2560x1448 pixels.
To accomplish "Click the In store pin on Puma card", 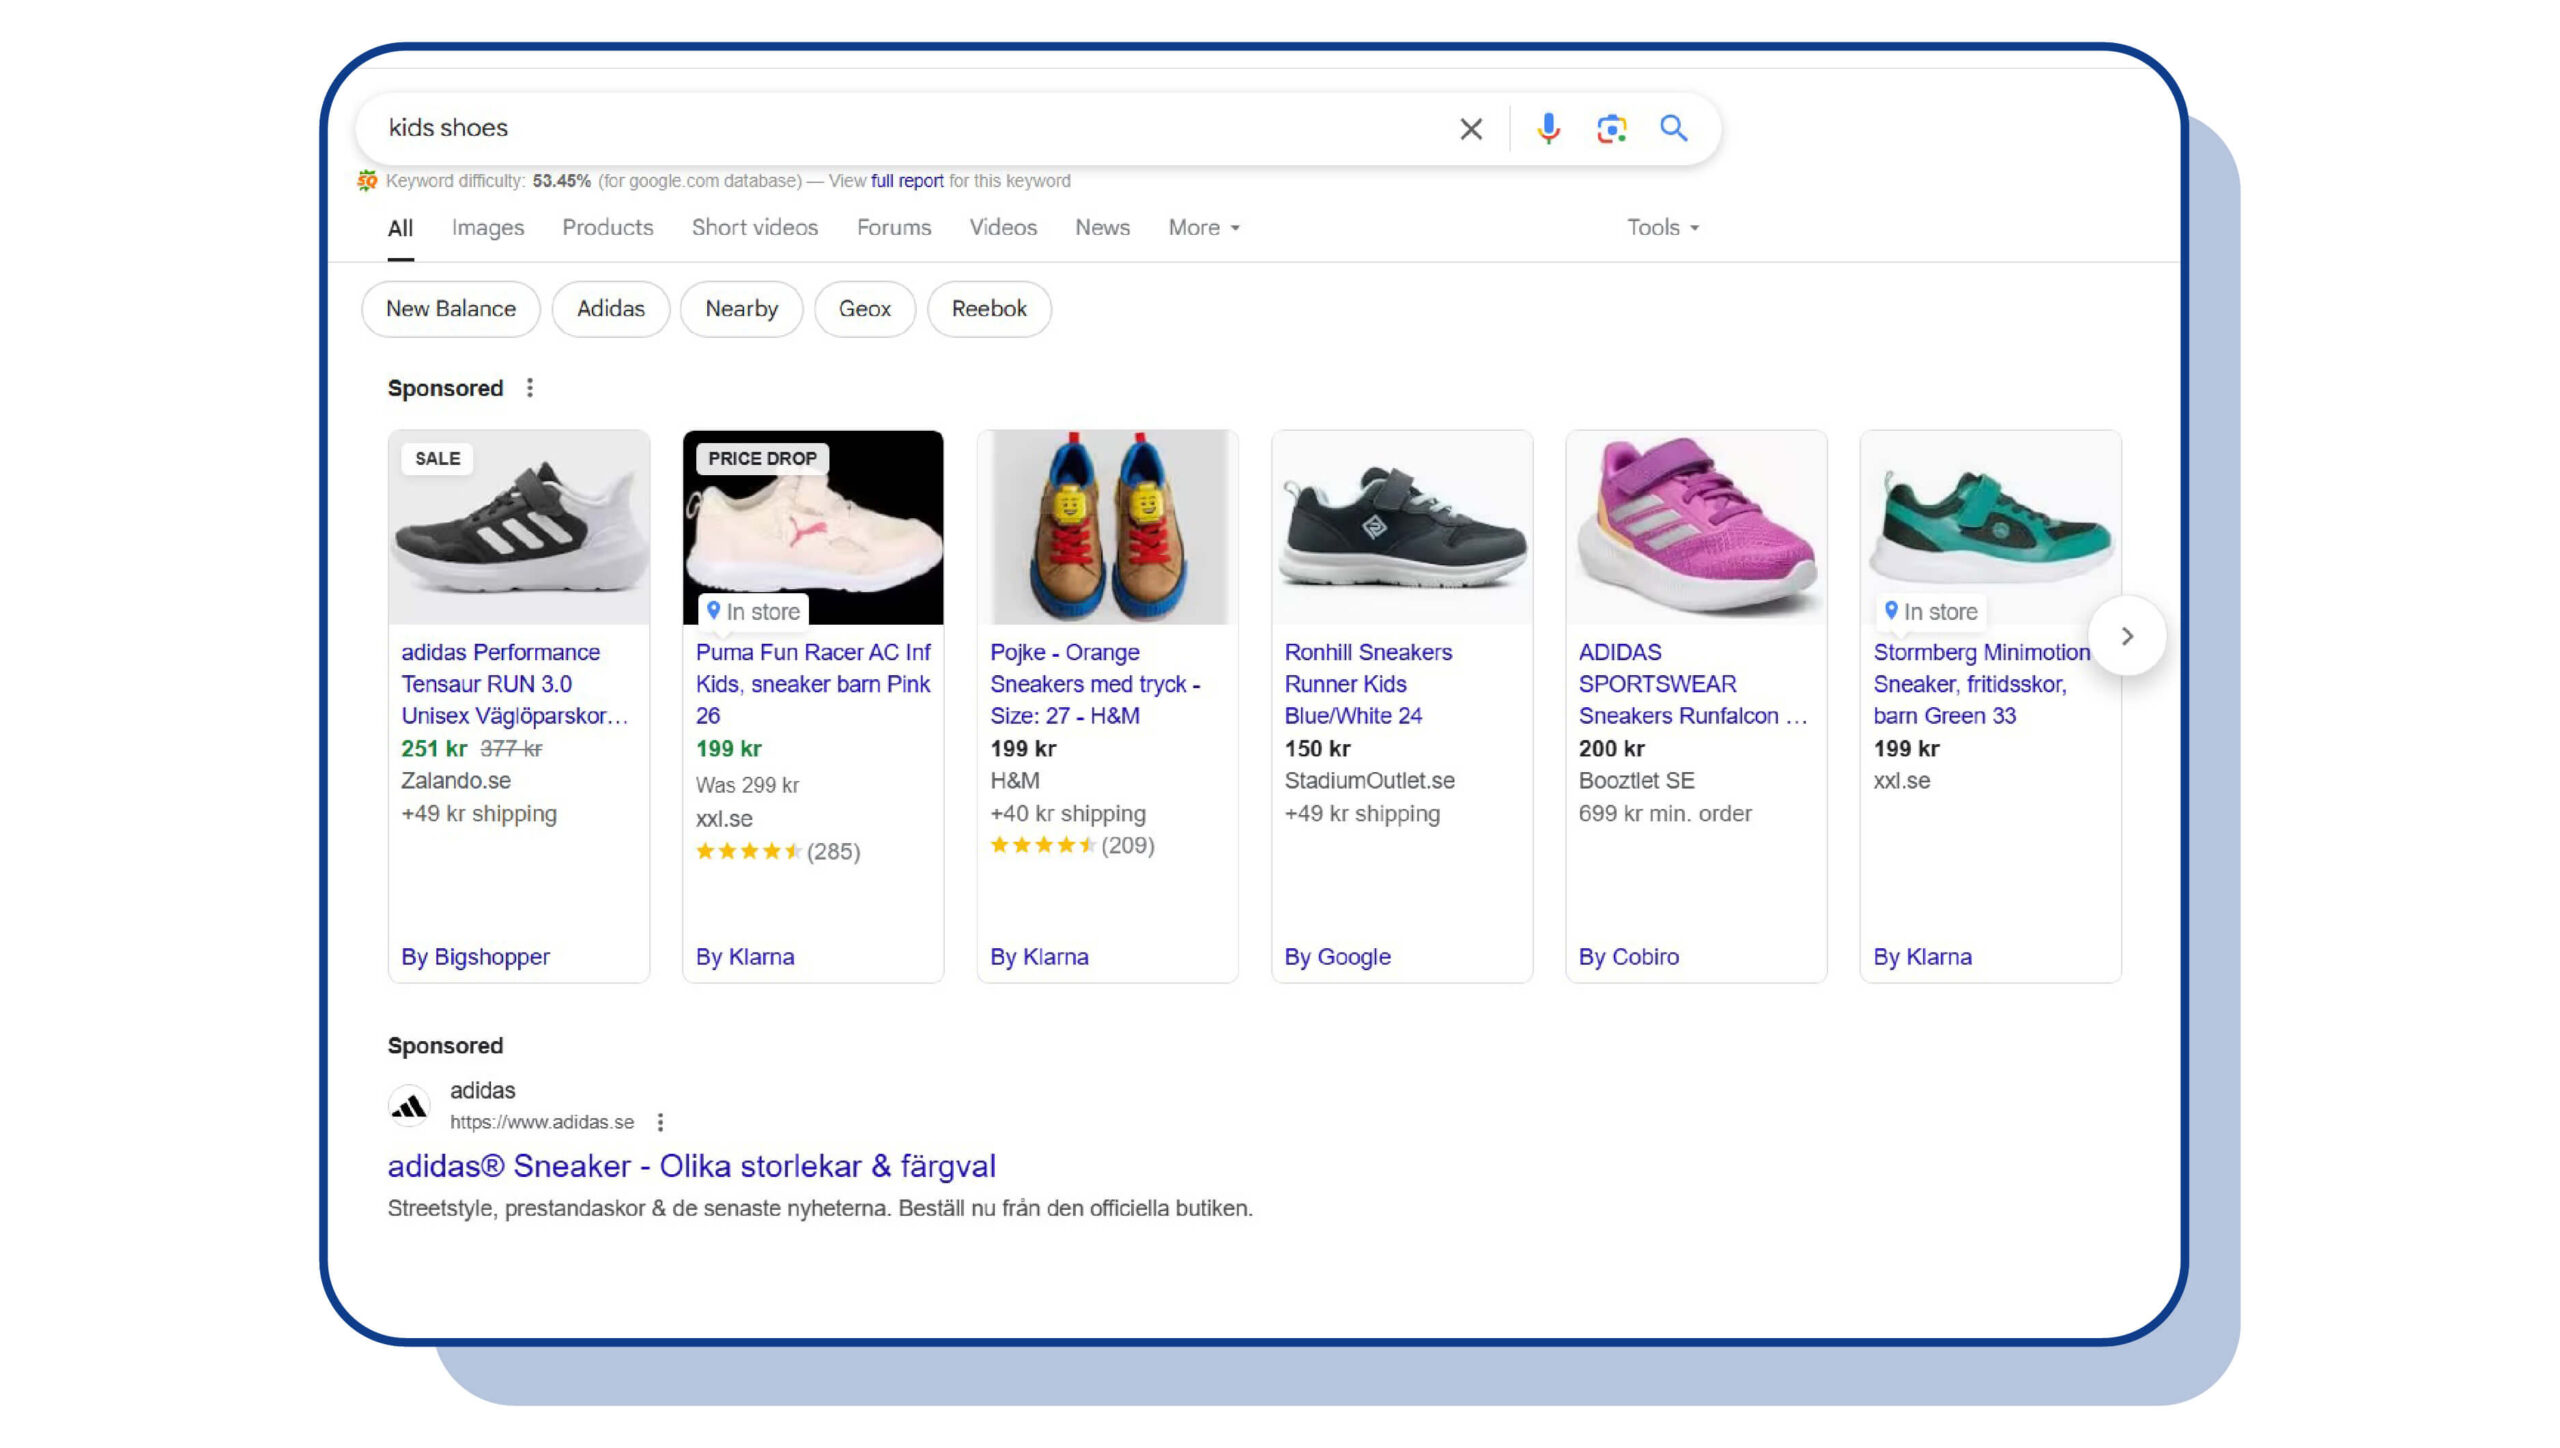I will [x=753, y=611].
